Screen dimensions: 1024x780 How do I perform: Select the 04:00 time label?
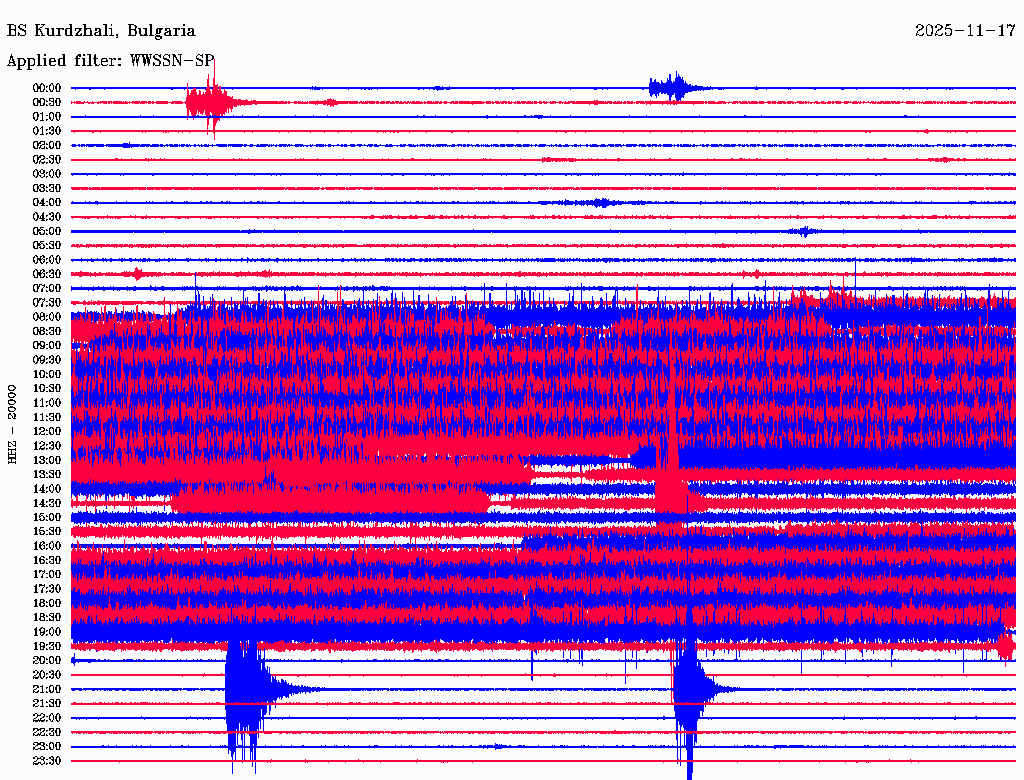[x=47, y=203]
